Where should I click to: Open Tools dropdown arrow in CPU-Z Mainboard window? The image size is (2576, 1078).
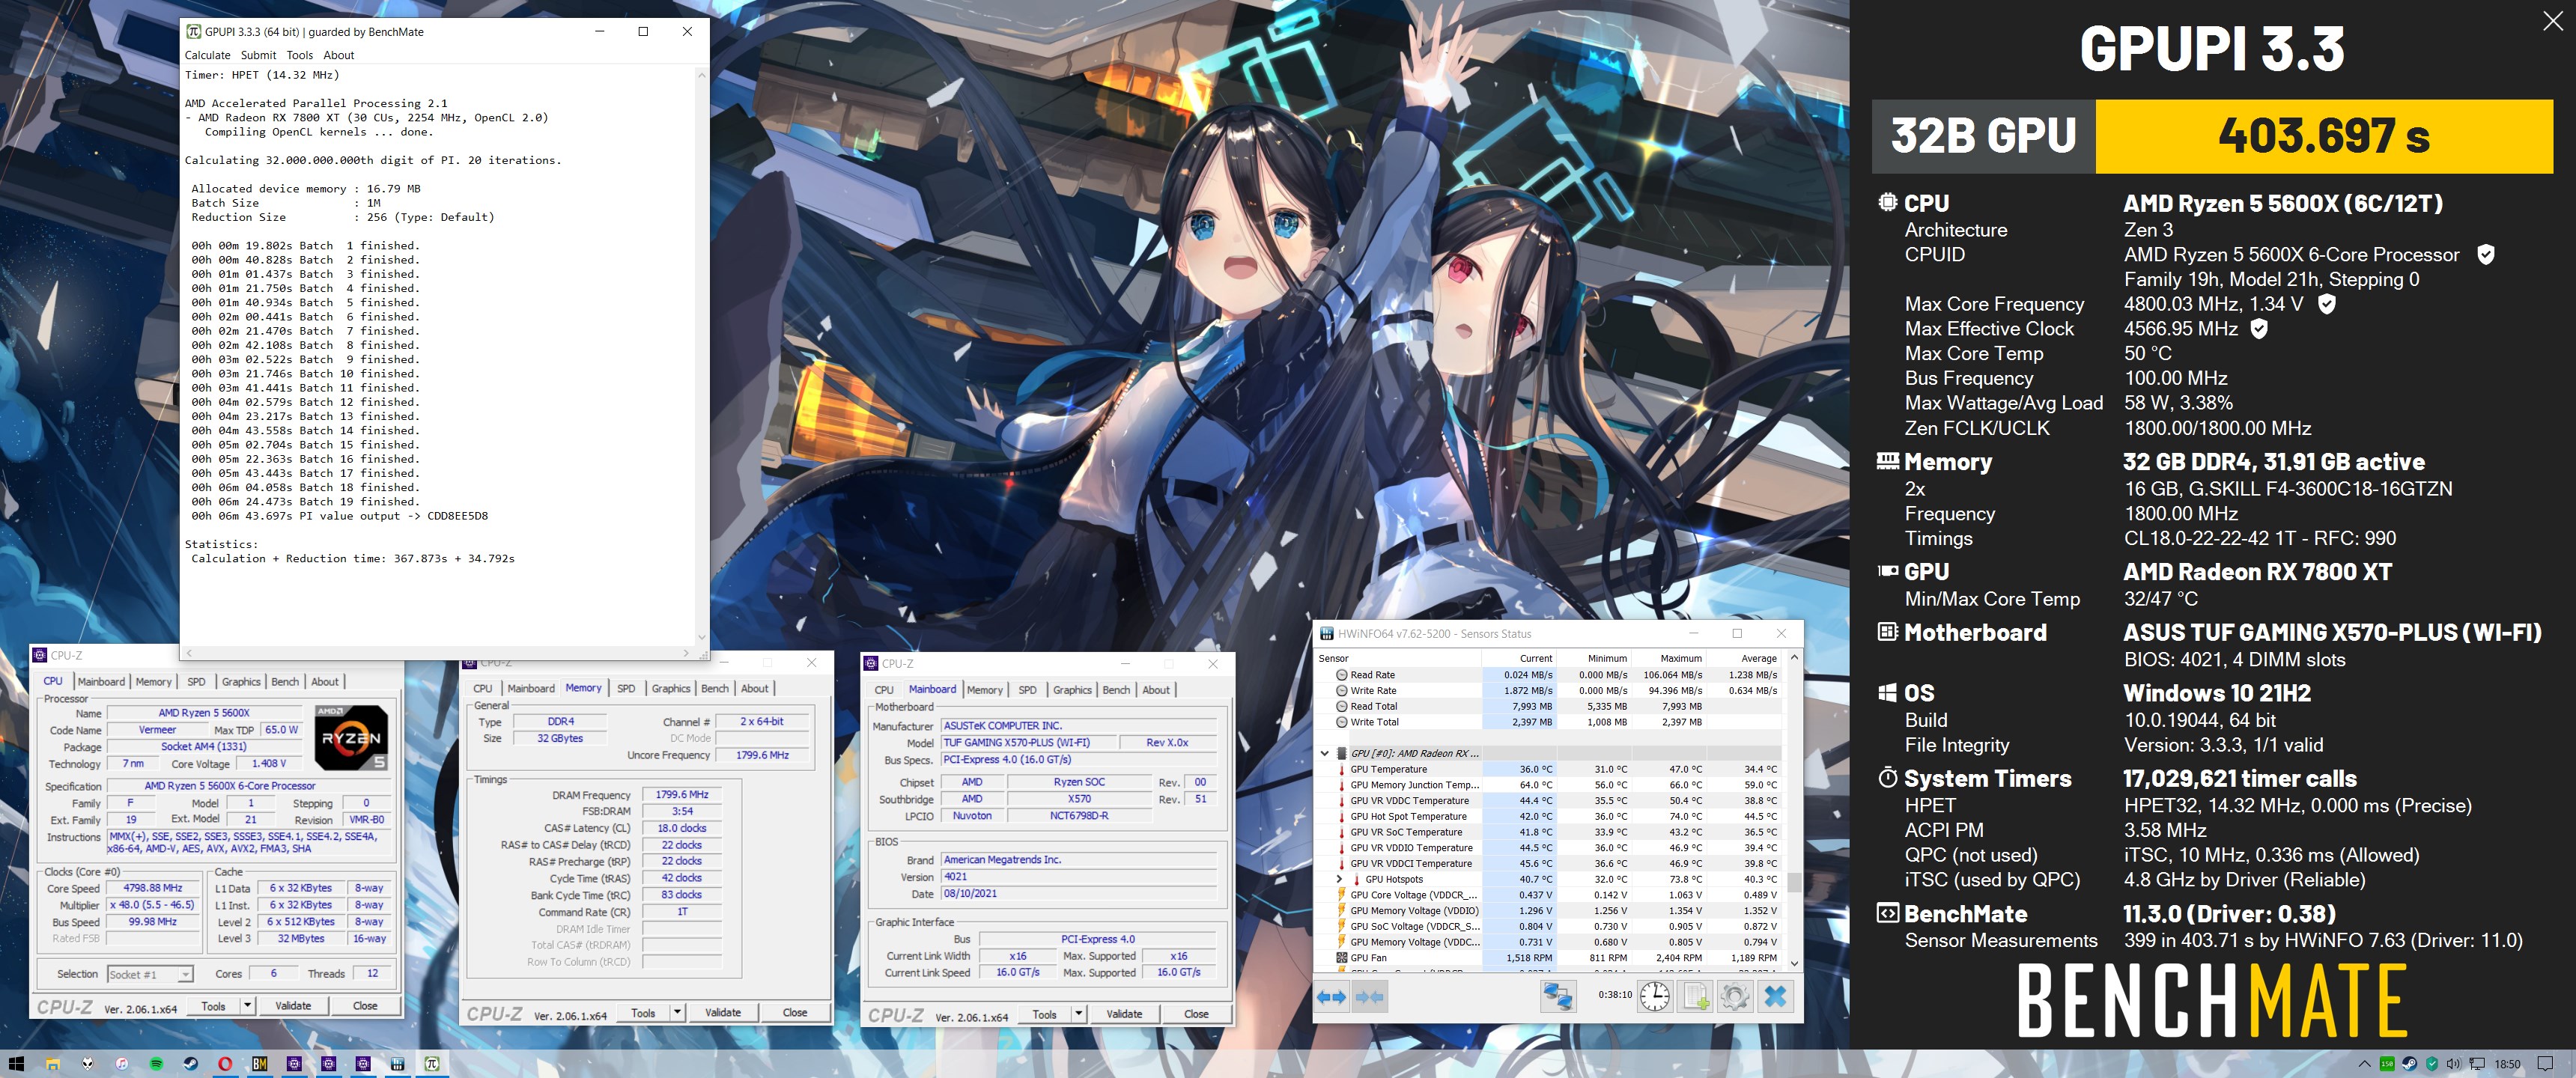point(1079,1014)
